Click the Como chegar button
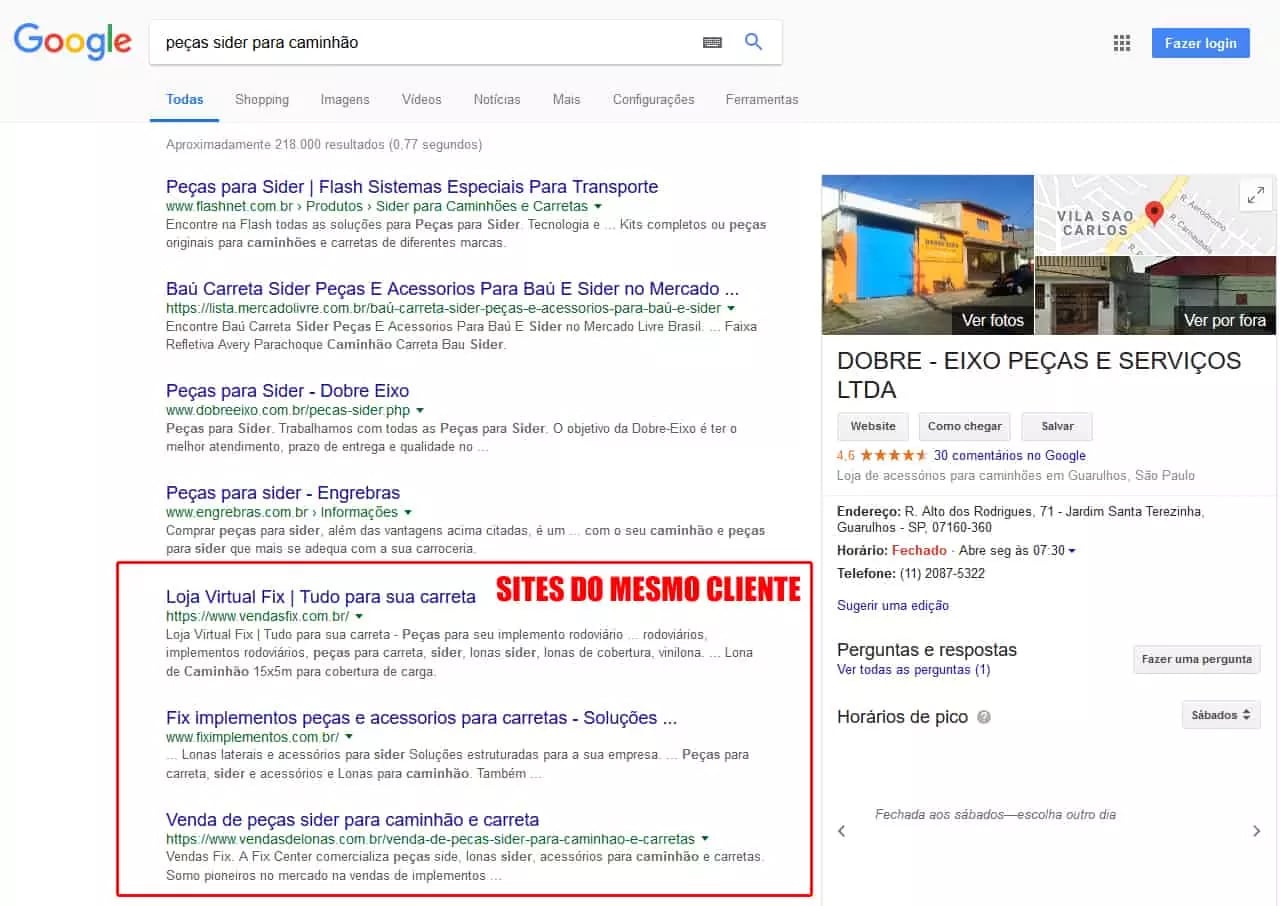This screenshot has width=1280, height=906. (x=965, y=426)
